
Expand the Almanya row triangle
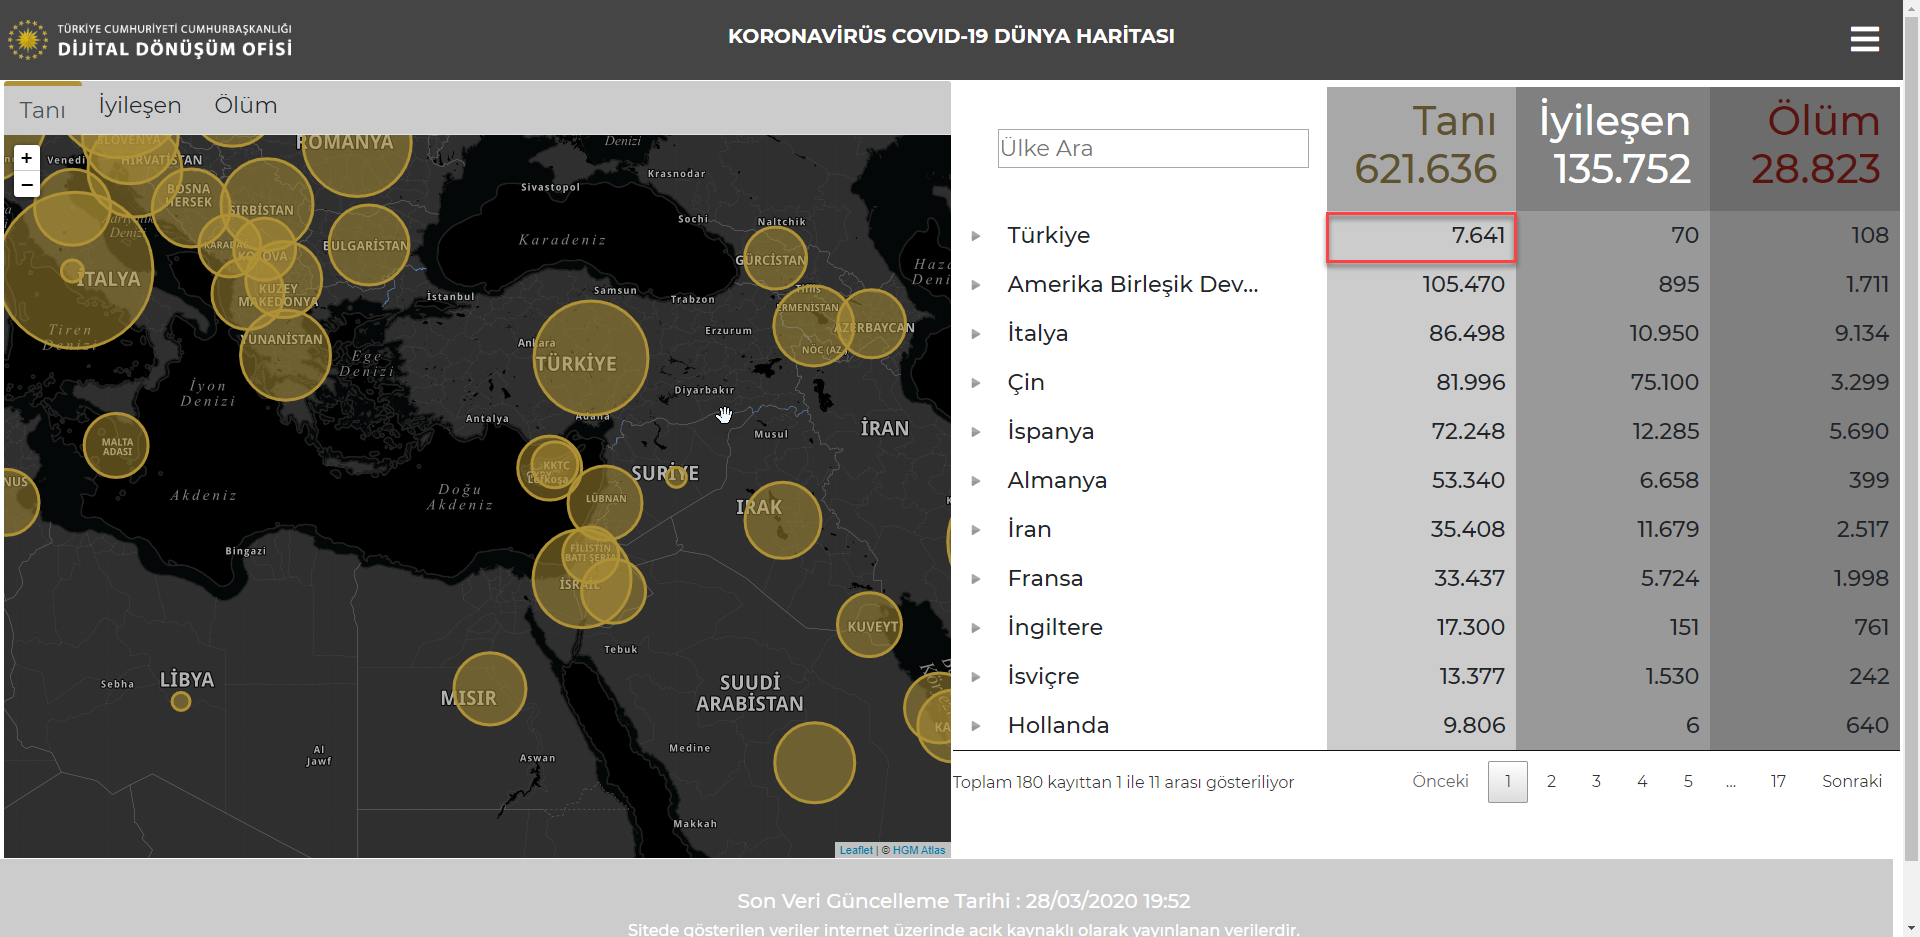[976, 481]
